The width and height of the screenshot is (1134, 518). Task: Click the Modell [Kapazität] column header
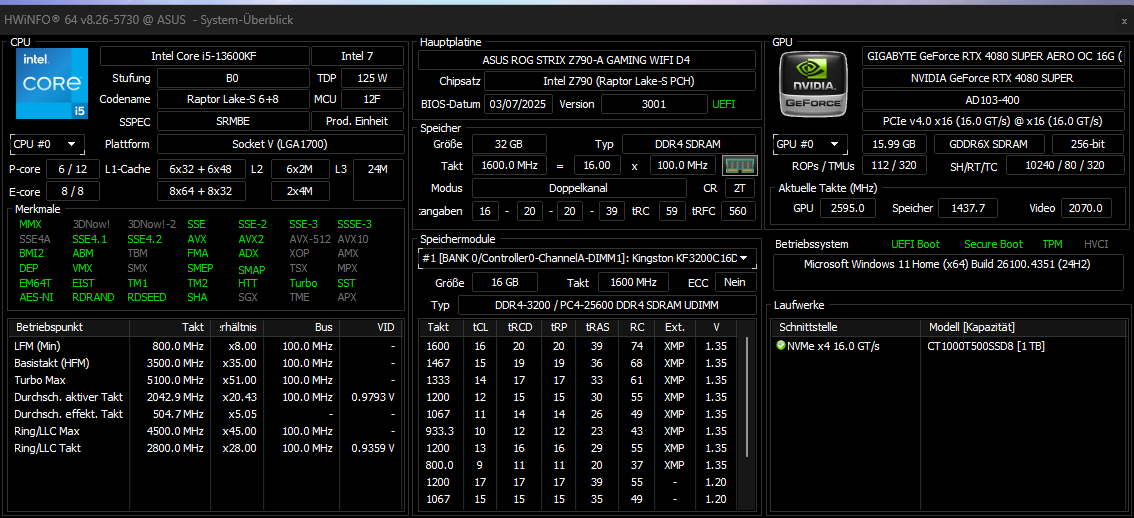click(x=1023, y=328)
